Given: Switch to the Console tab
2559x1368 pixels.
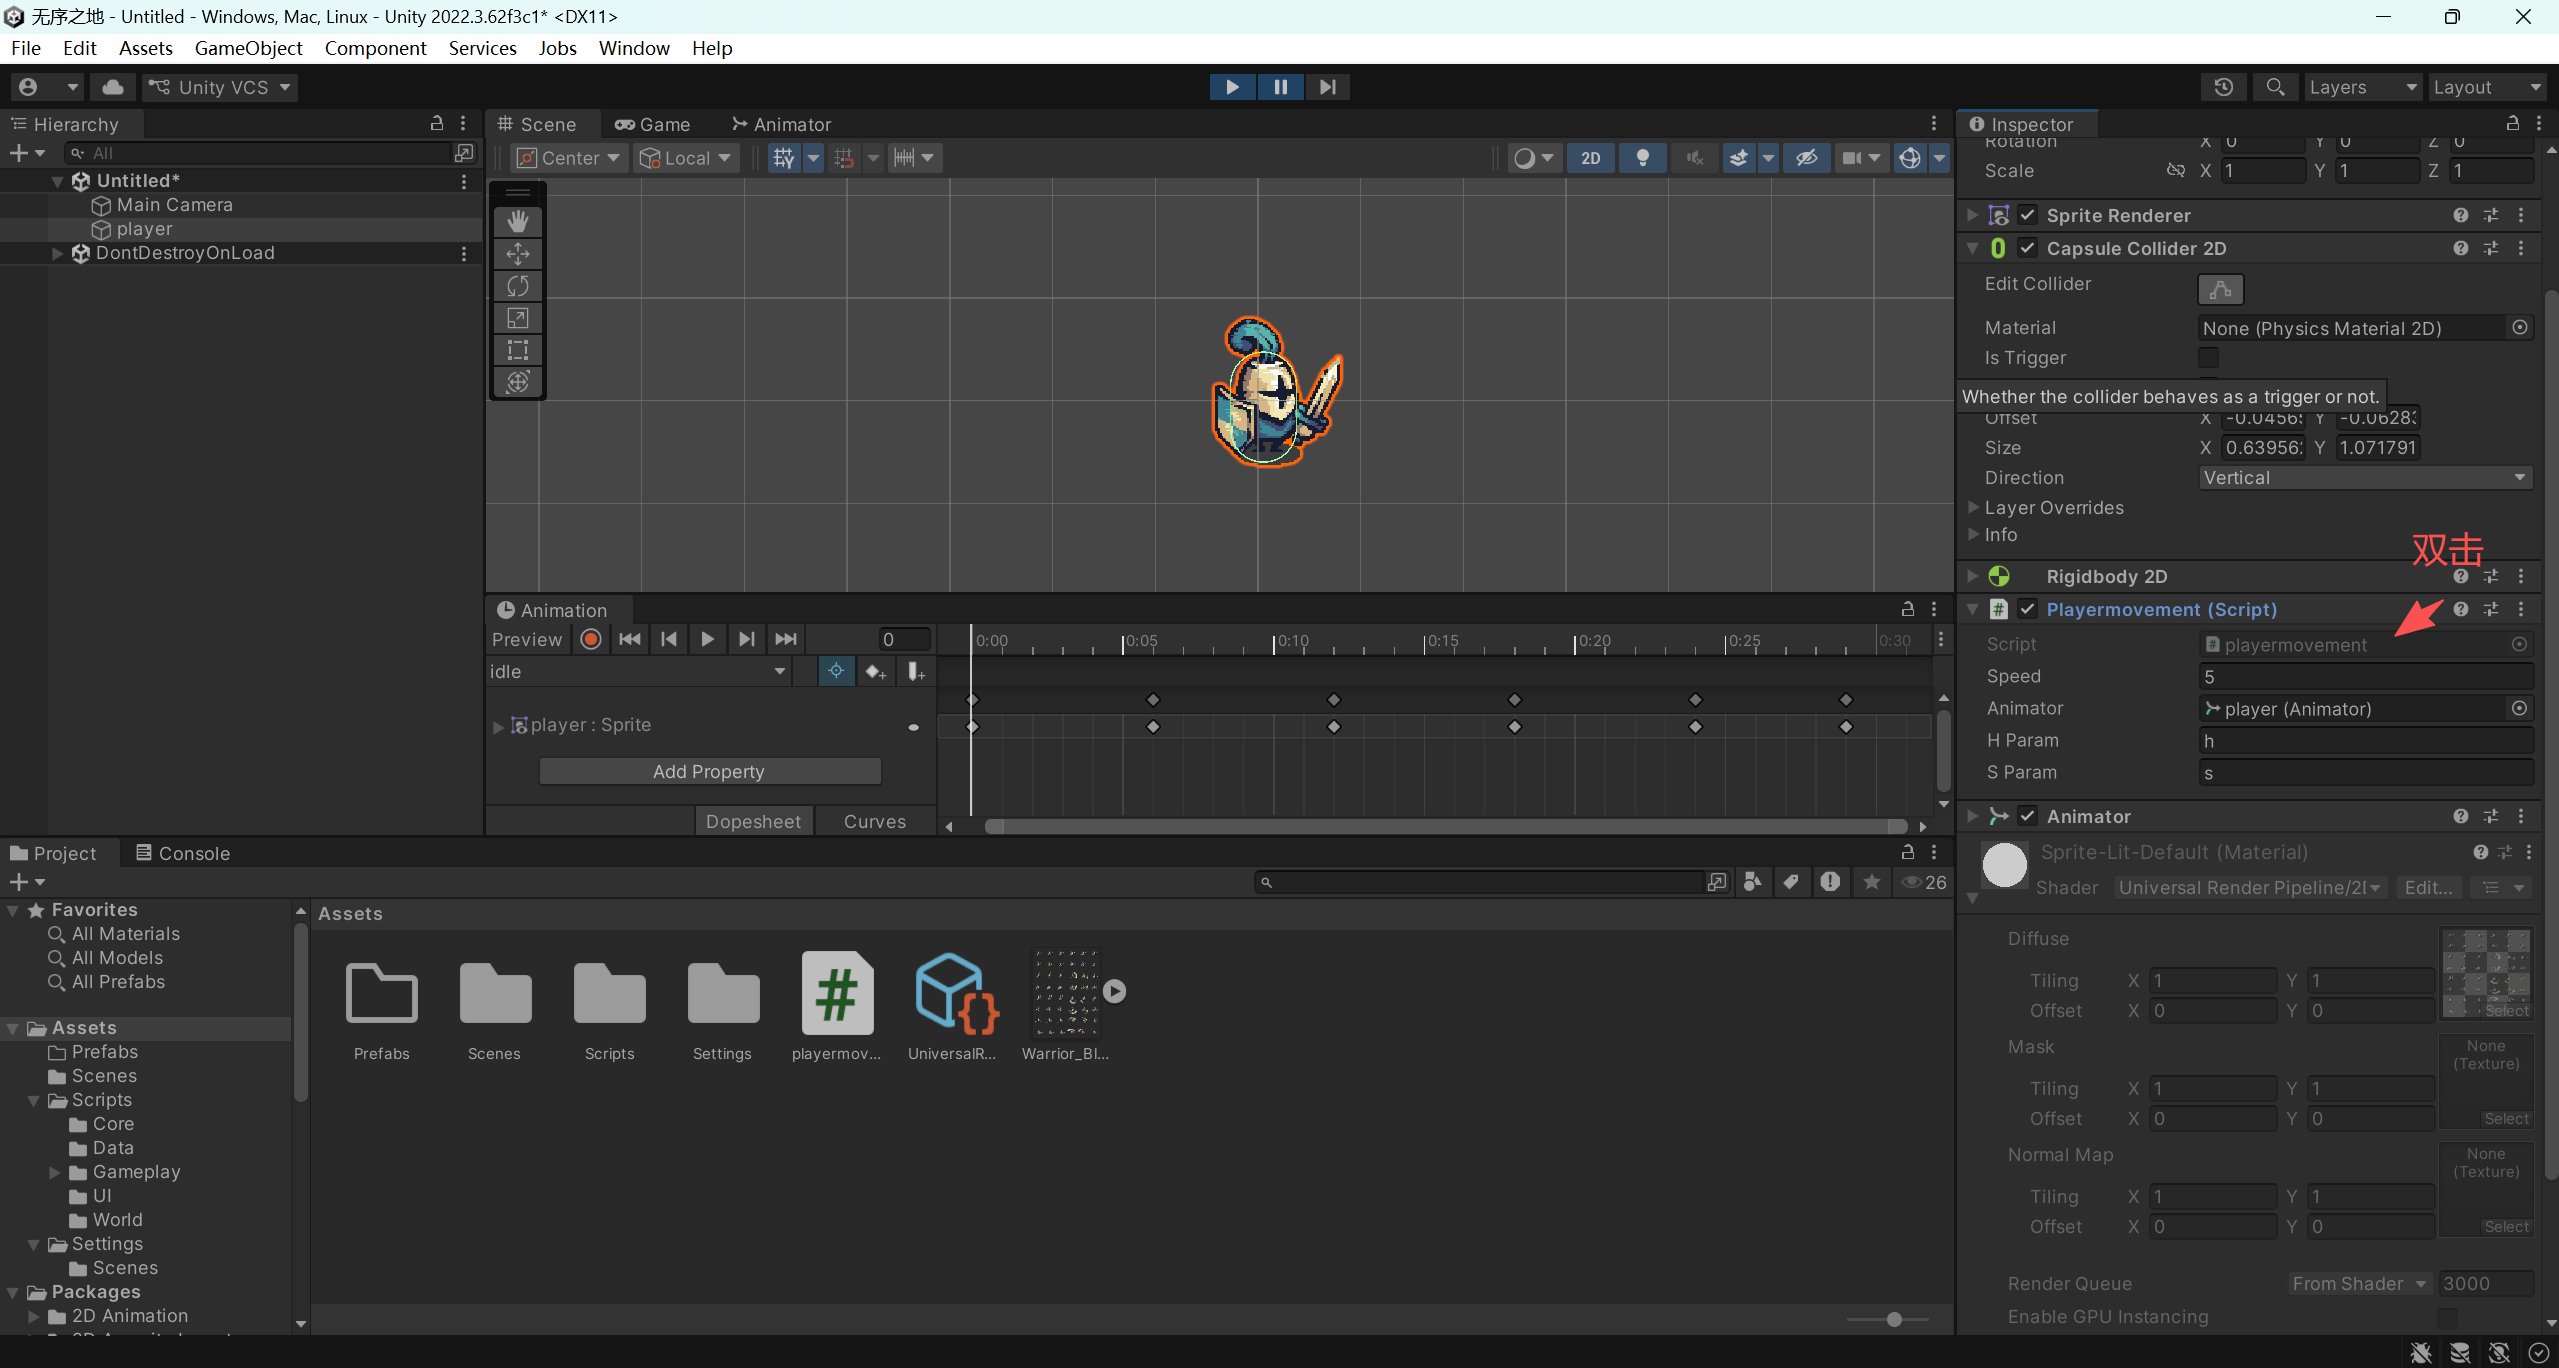Looking at the screenshot, I should click(183, 854).
